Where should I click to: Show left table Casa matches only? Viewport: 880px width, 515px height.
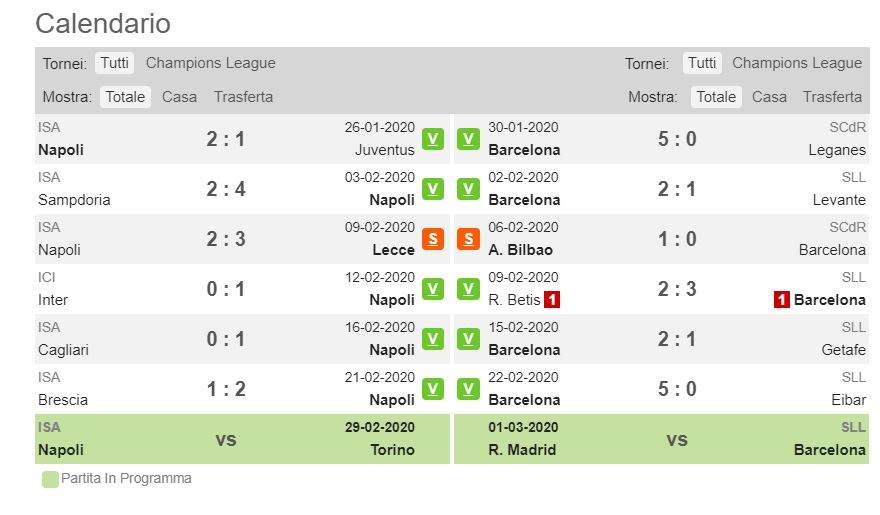pyautogui.click(x=179, y=97)
